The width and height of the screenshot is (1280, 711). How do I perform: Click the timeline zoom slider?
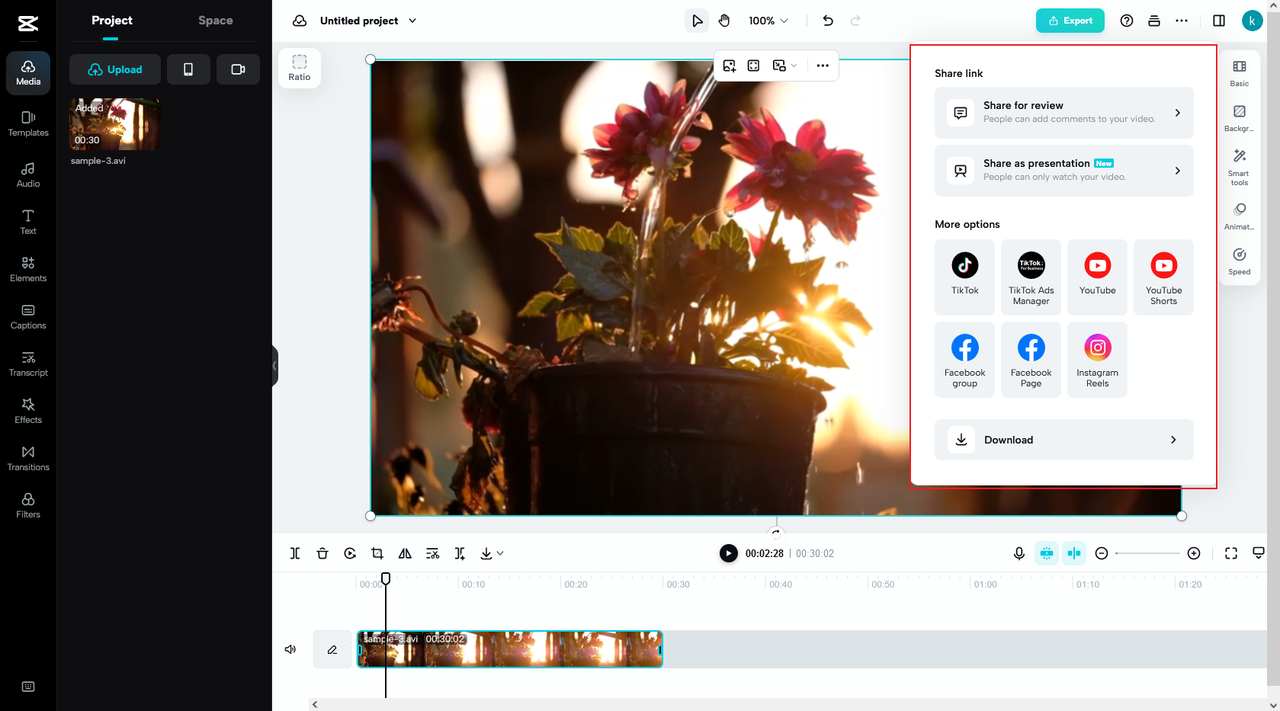[x=1147, y=553]
